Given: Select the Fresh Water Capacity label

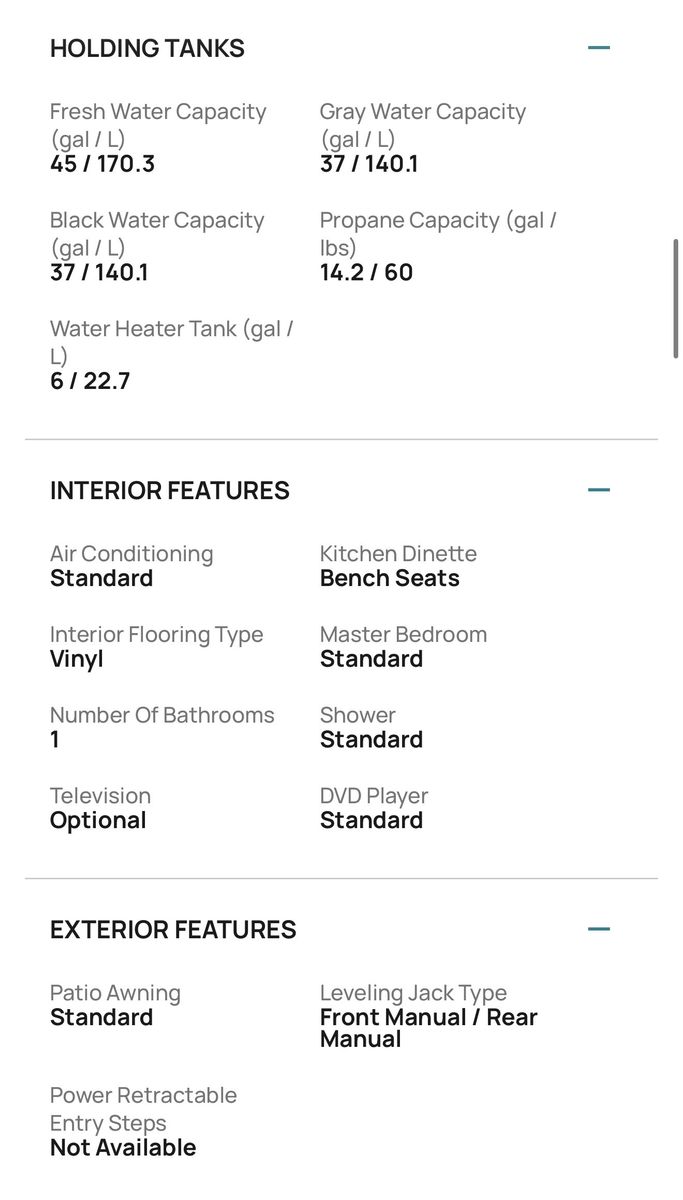Looking at the screenshot, I should 158,124.
